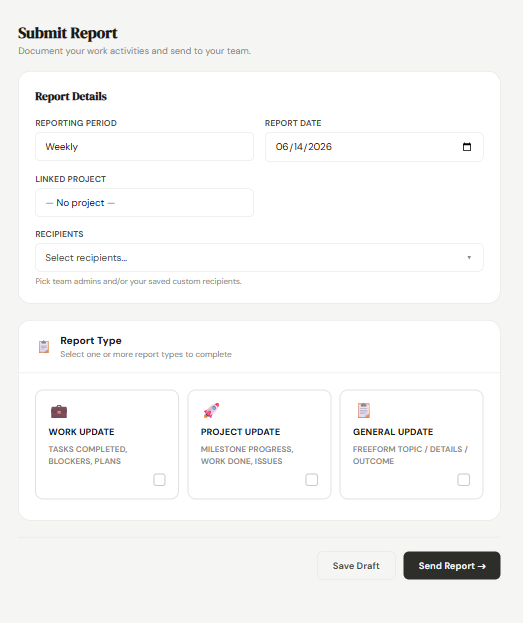Click 'Select one or more report types' subtitle

(146, 354)
